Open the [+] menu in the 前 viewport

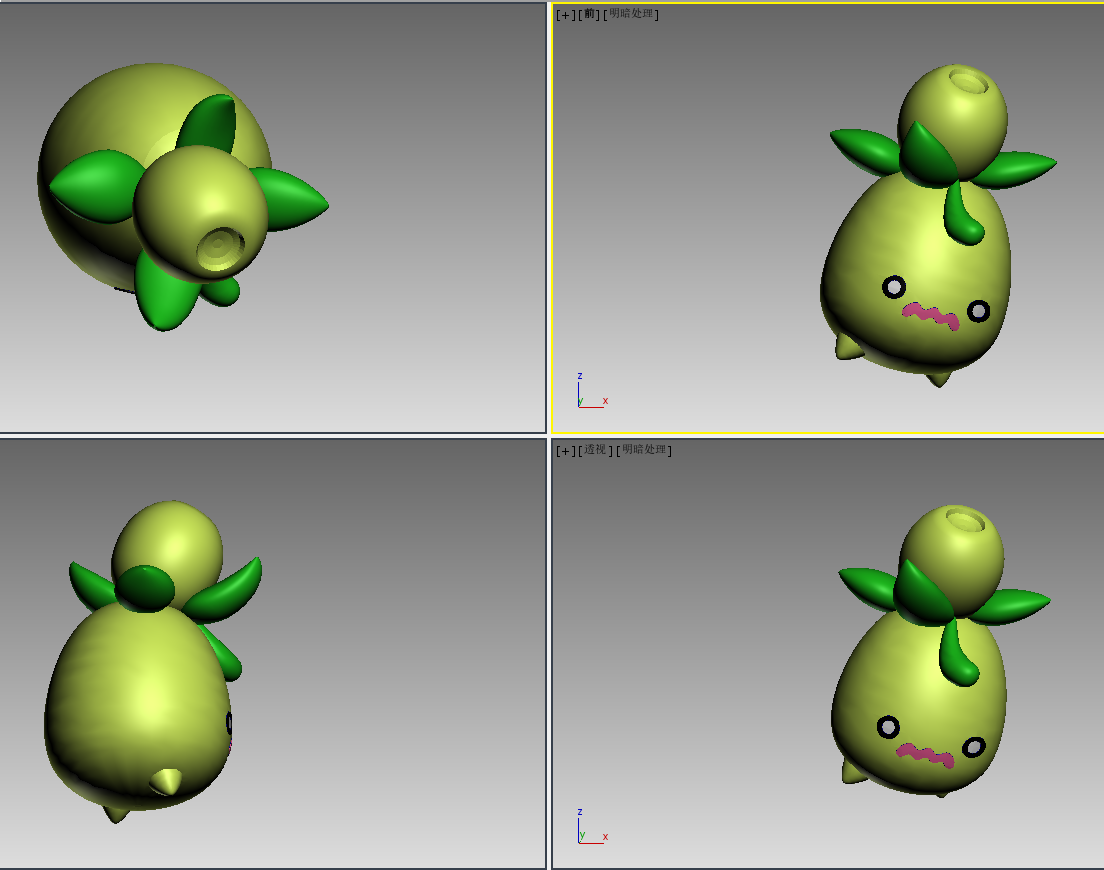point(565,14)
